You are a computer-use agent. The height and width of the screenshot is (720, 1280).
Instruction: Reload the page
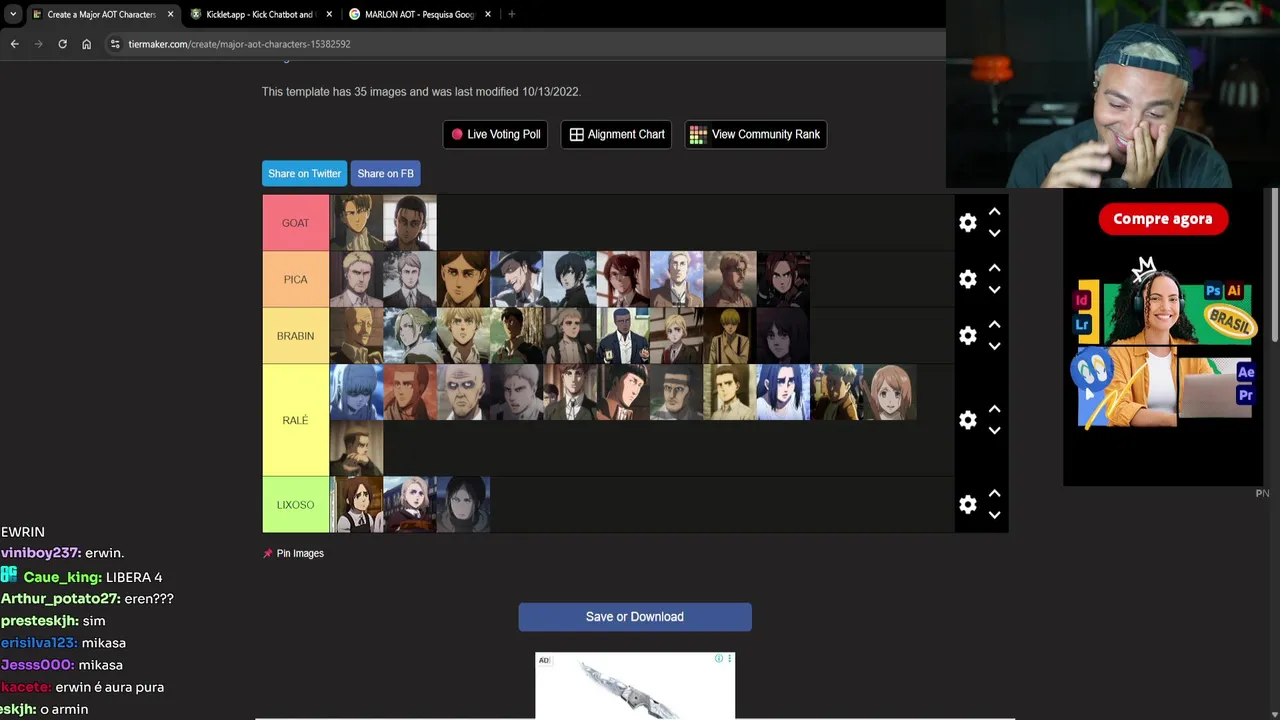[x=62, y=44]
